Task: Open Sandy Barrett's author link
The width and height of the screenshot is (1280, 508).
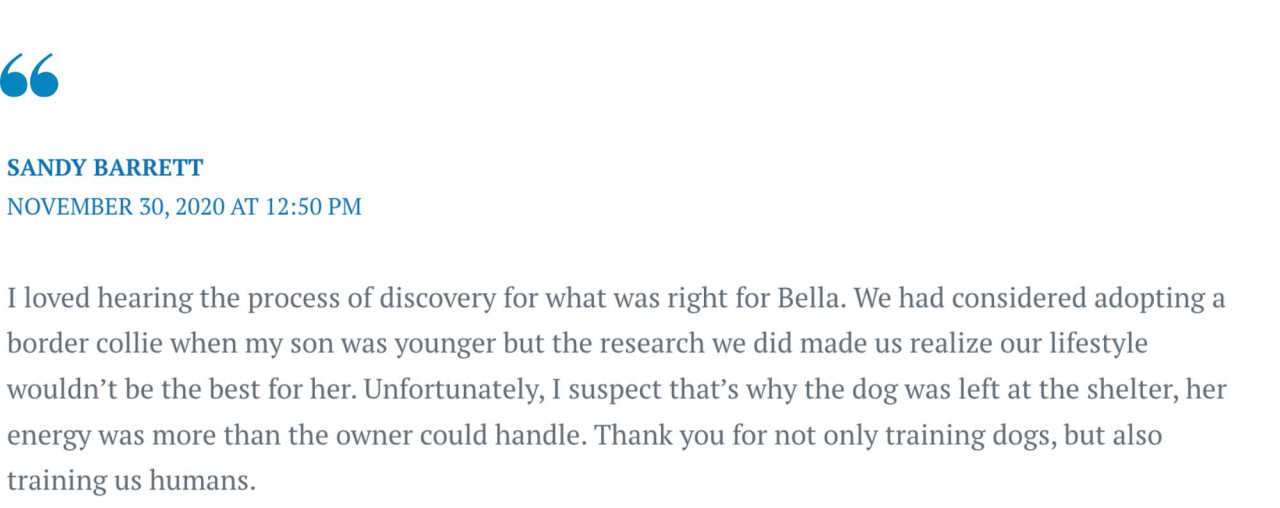Action: (105, 168)
